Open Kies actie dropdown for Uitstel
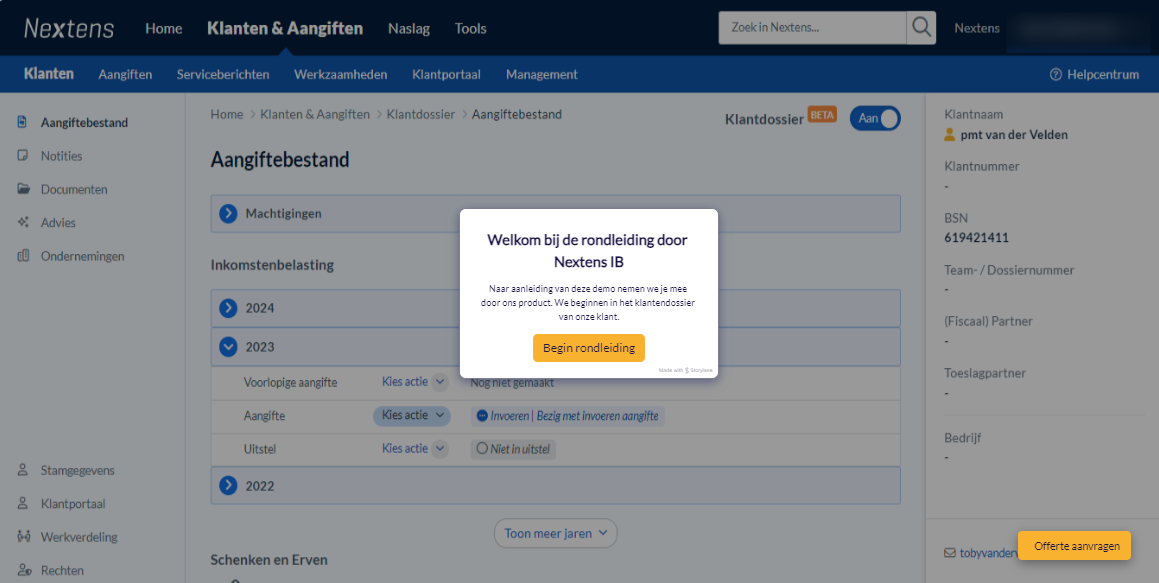This screenshot has width=1159, height=583. tap(415, 449)
